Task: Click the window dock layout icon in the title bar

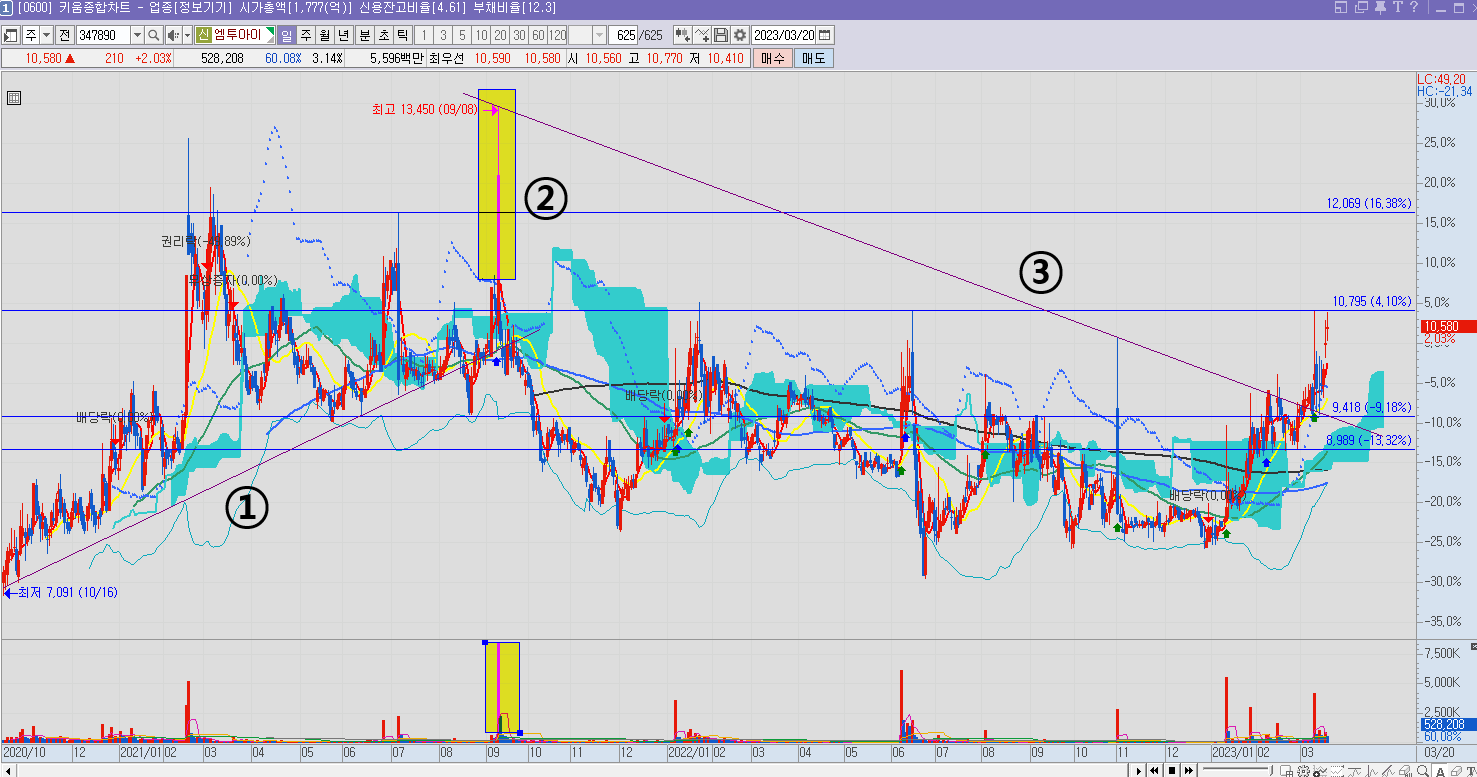Action: [1341, 8]
